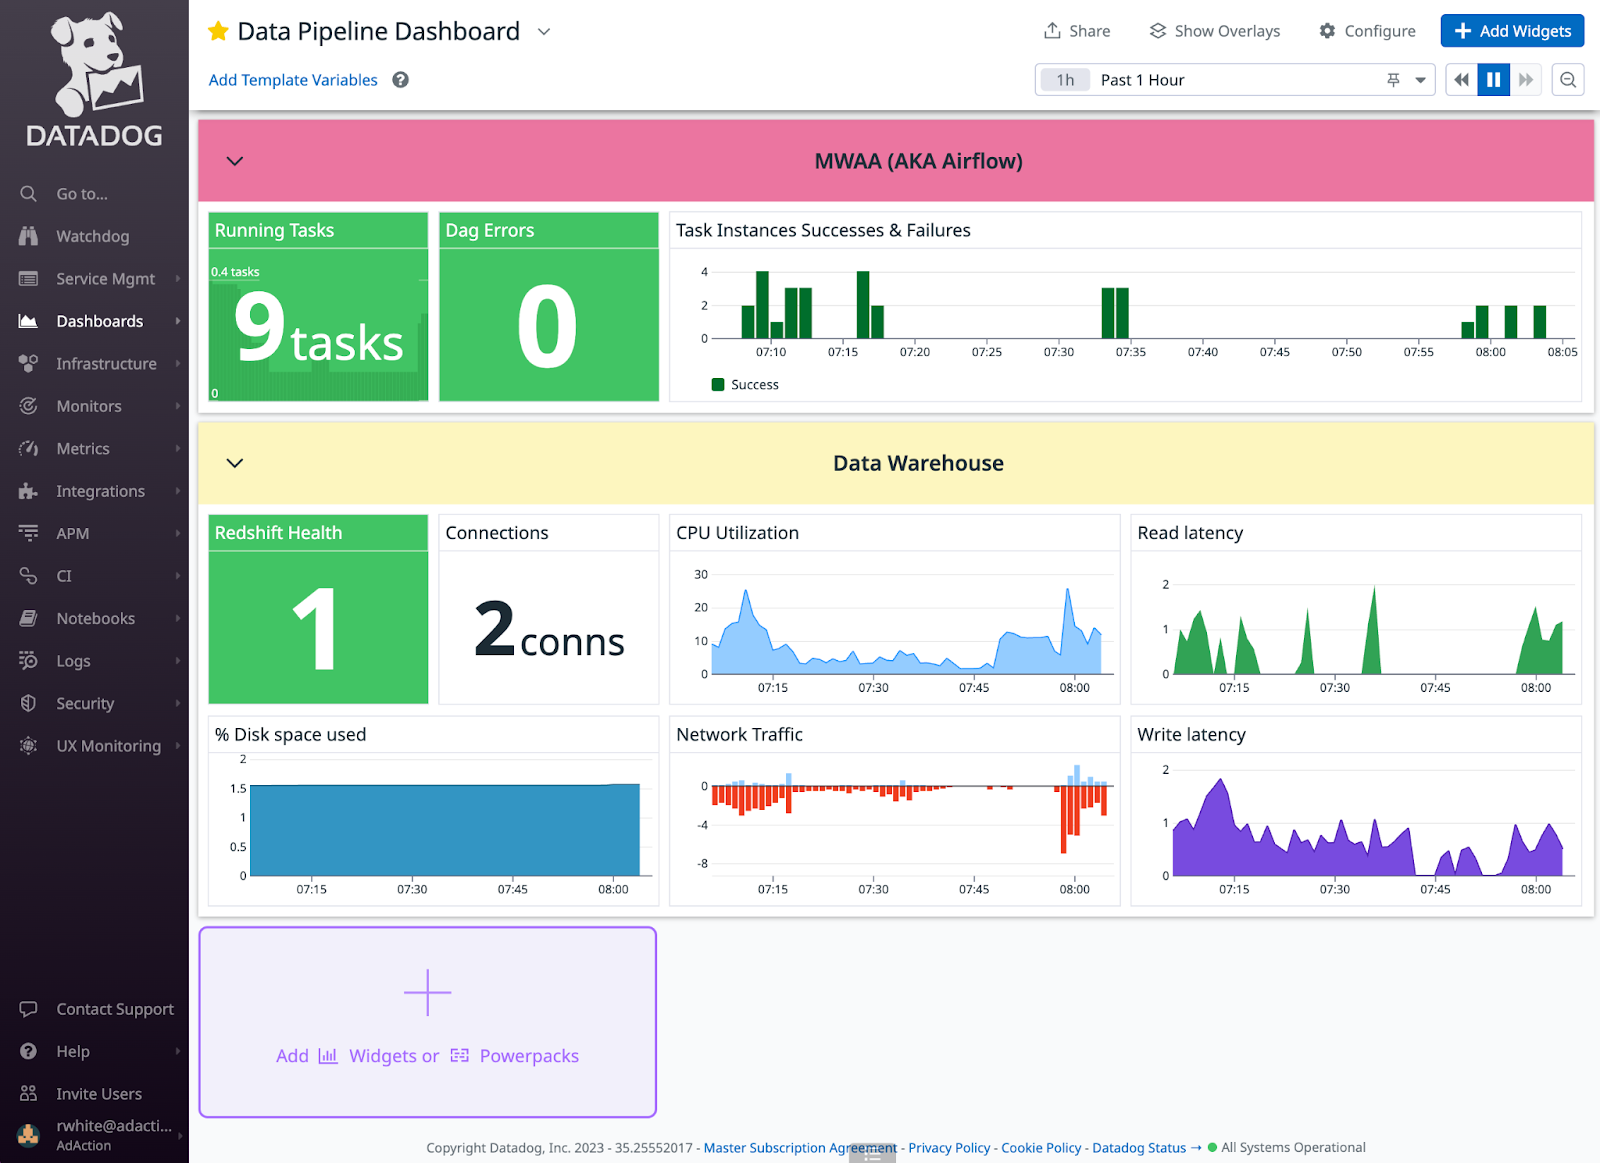Click the Dag Errors widget value
Screen dimensions: 1600x1163
(x=548, y=326)
